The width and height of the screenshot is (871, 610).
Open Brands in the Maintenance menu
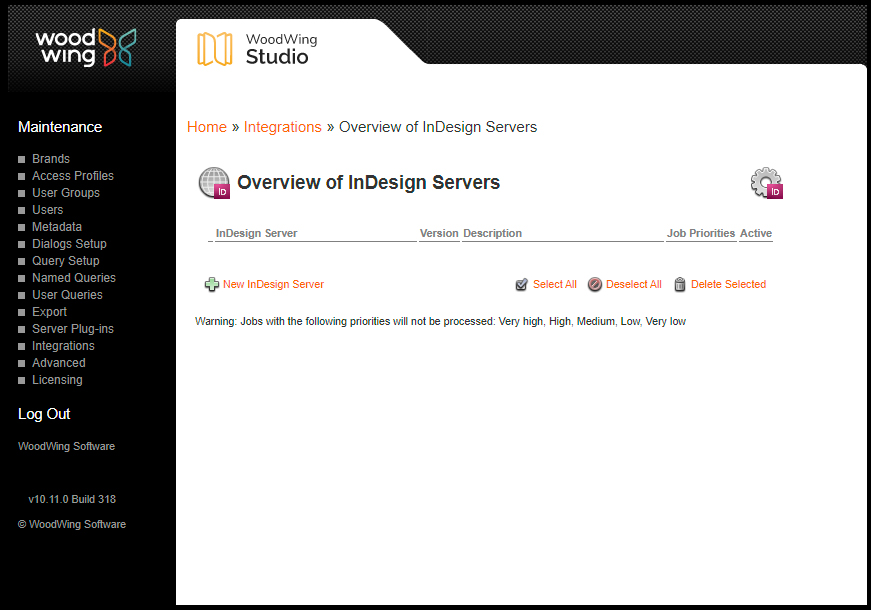click(51, 159)
